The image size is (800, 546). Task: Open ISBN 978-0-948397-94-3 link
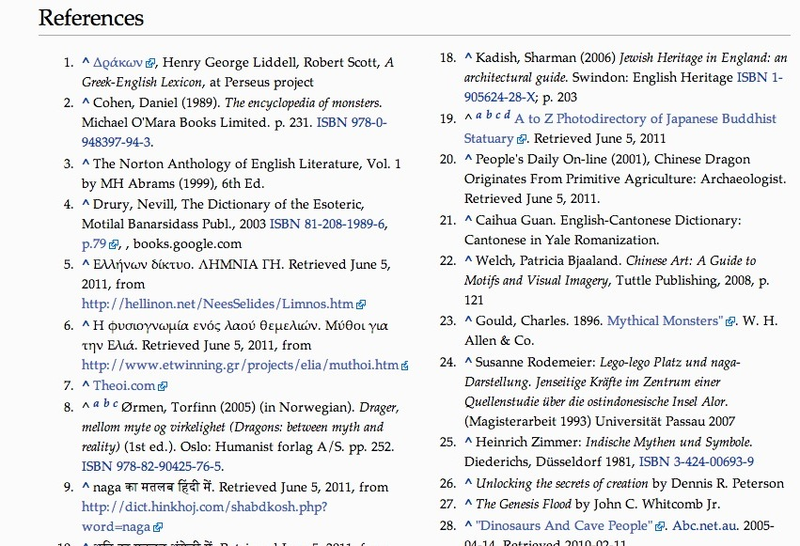(234, 132)
